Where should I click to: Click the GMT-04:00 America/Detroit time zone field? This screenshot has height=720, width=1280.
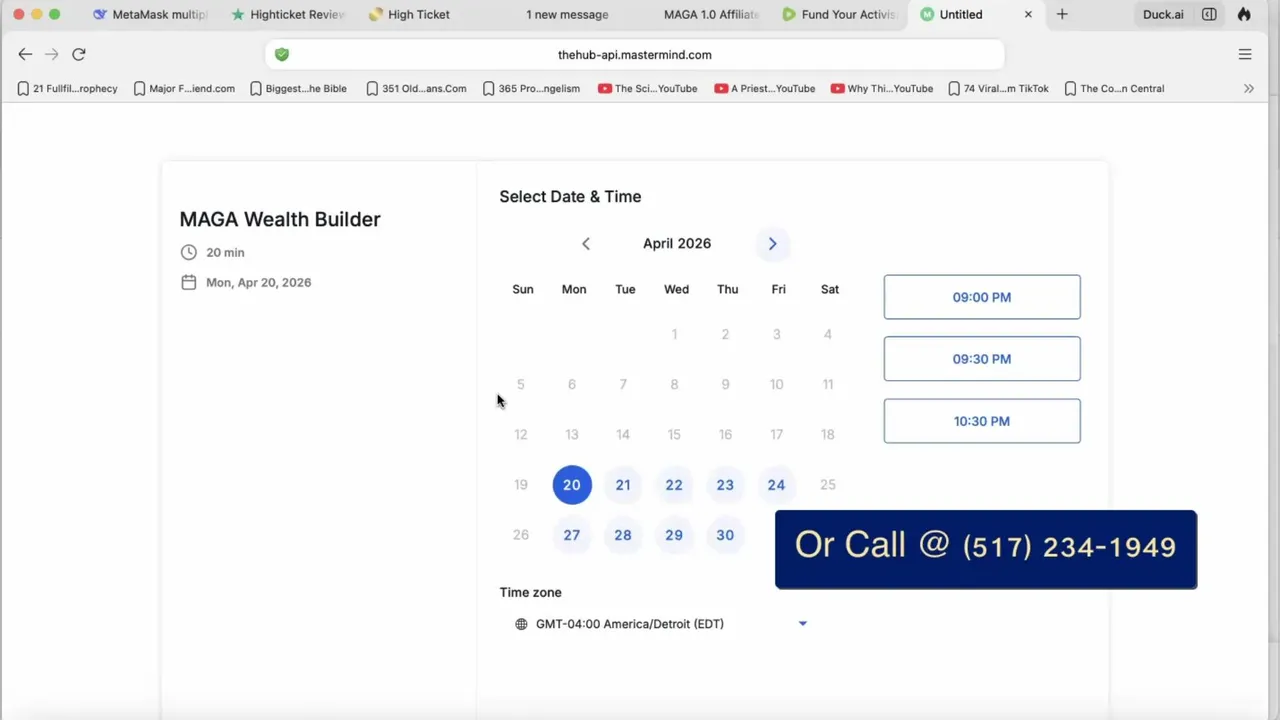(663, 624)
